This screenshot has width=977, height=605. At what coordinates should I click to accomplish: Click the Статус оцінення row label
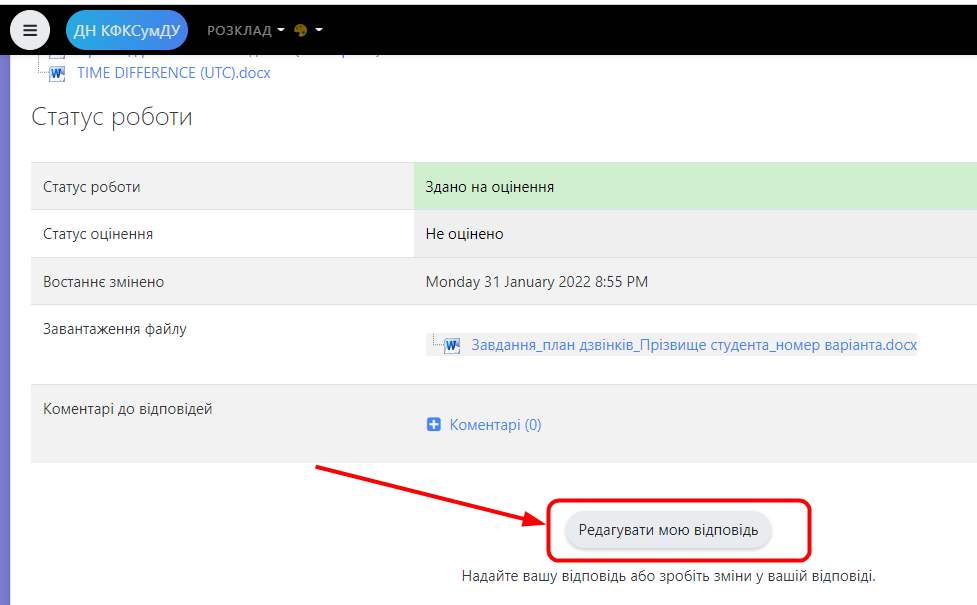[x=98, y=233]
